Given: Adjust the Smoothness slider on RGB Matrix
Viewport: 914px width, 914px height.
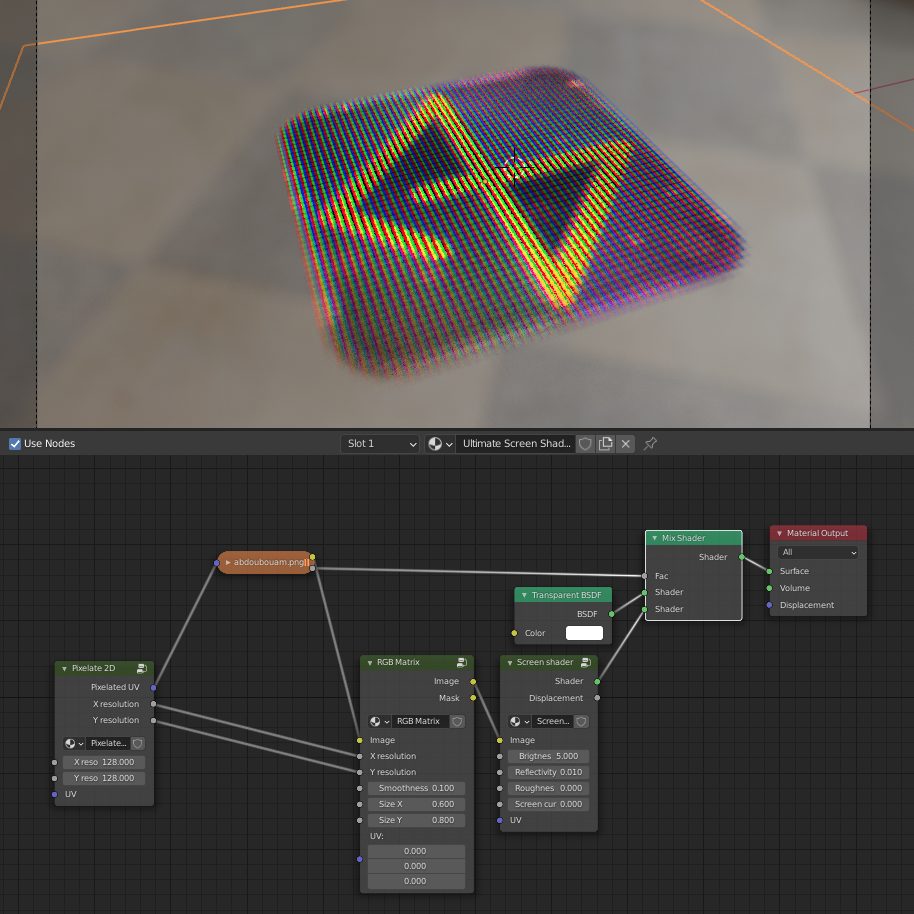Looking at the screenshot, I should 415,787.
